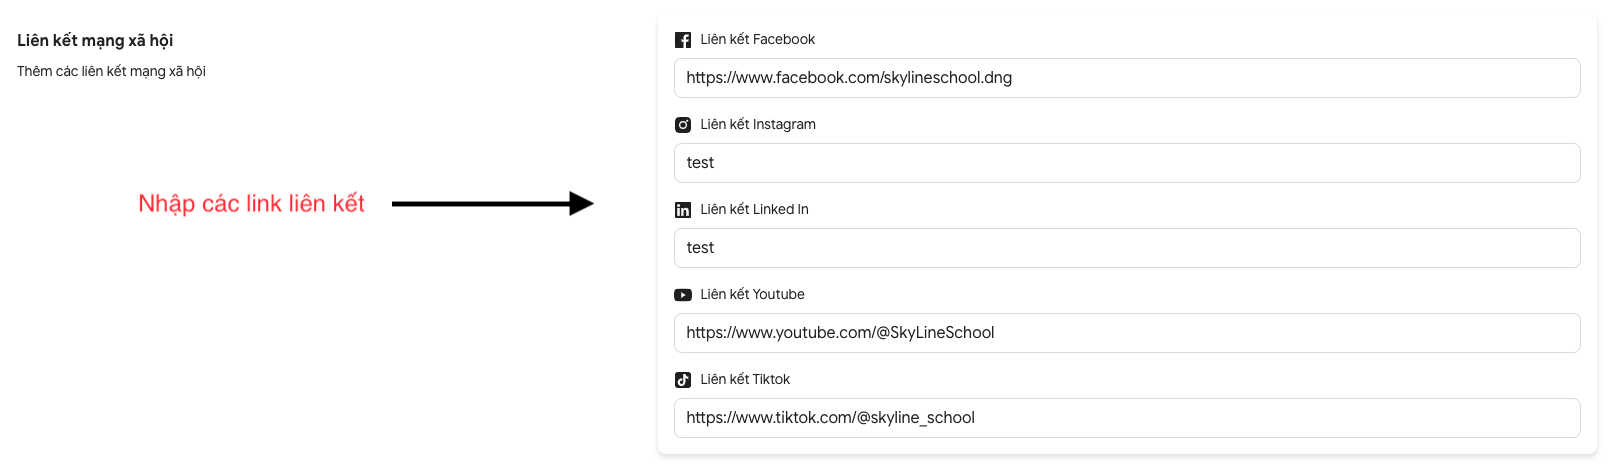This screenshot has height=472, width=1617.
Task: Click the "Liên kết Tiktok" label
Action: click(x=745, y=380)
